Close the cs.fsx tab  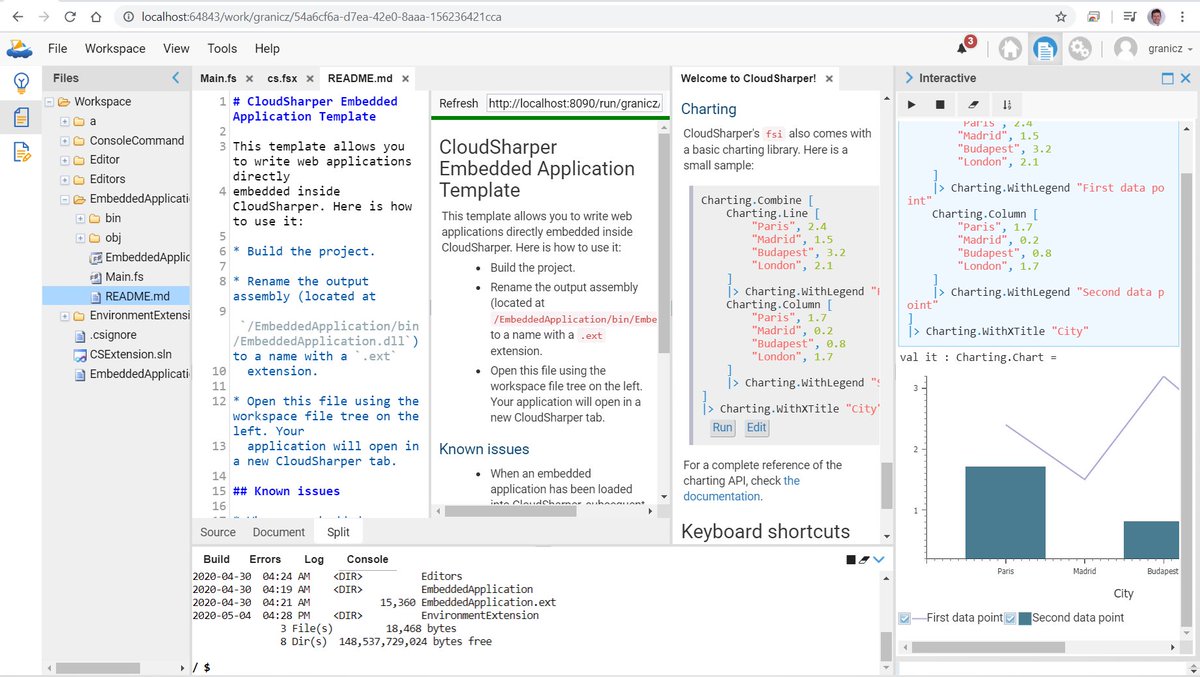pos(309,78)
